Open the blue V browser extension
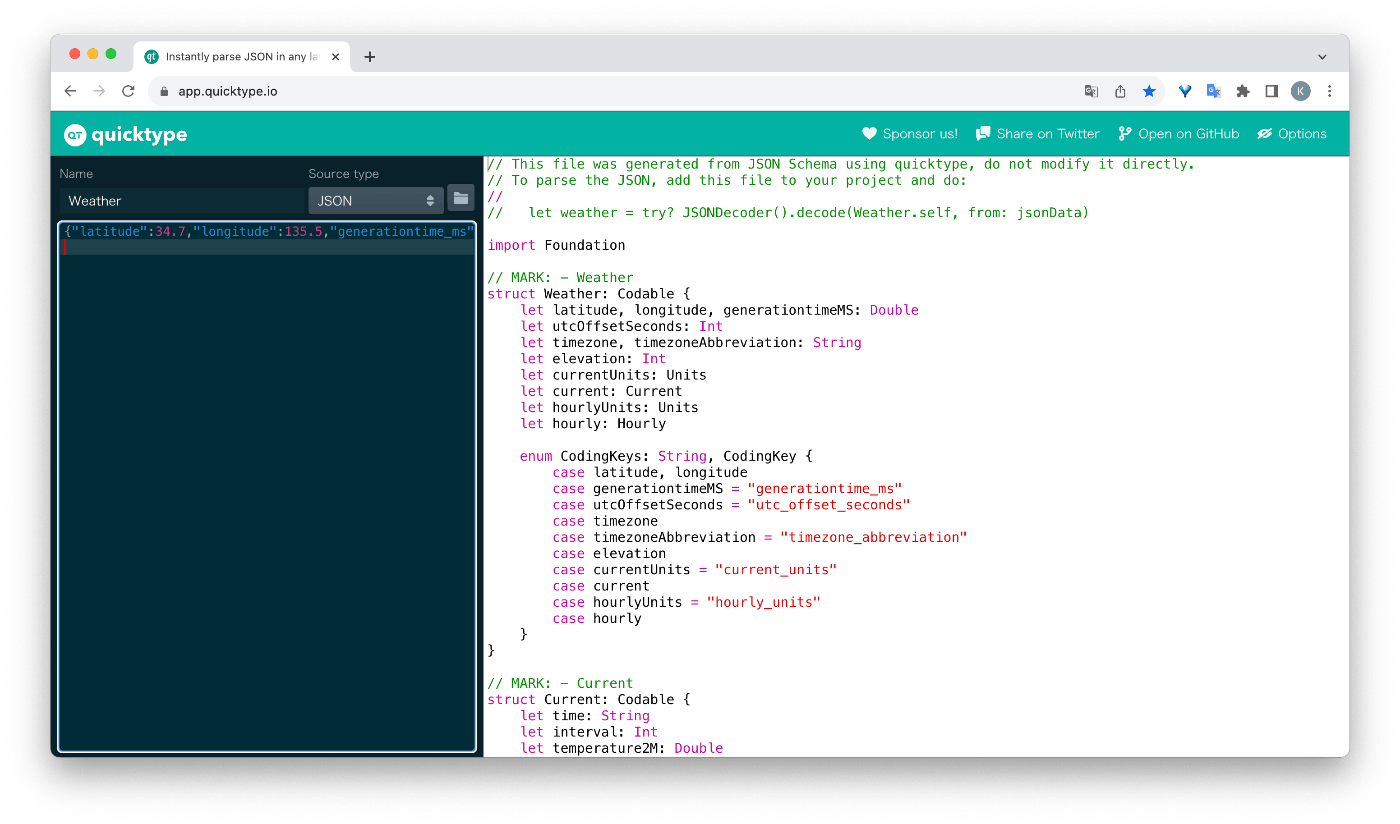 (x=1185, y=91)
